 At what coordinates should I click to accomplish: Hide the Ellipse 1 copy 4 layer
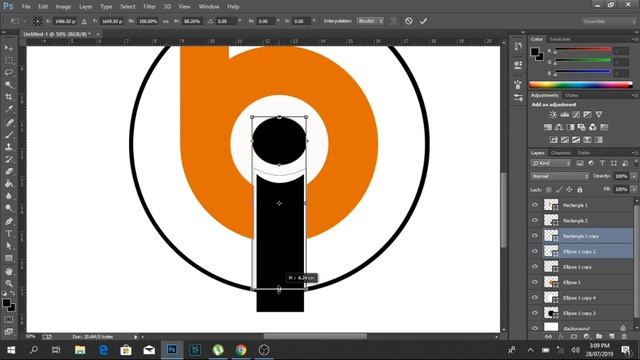point(535,298)
